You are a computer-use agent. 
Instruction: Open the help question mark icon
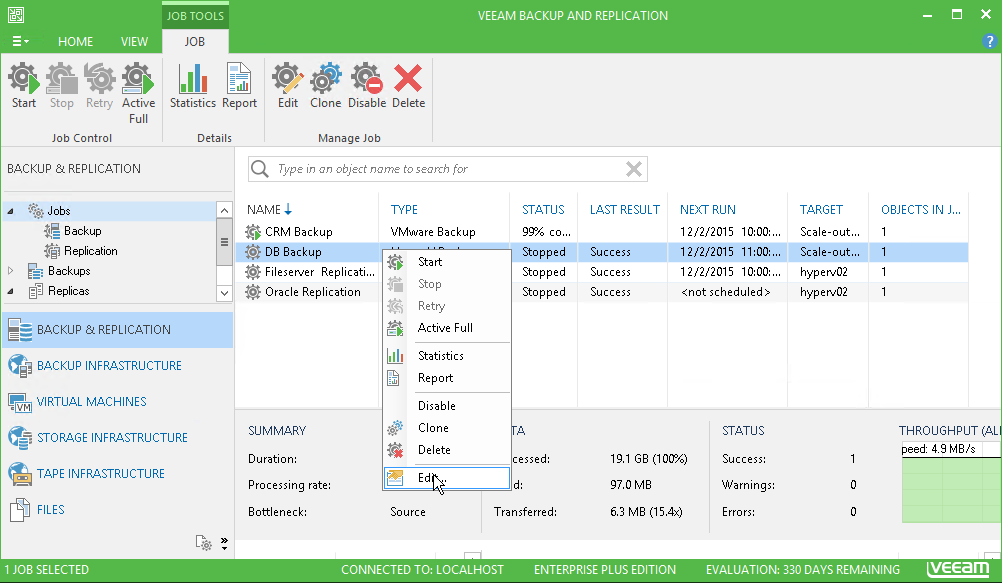click(x=989, y=42)
